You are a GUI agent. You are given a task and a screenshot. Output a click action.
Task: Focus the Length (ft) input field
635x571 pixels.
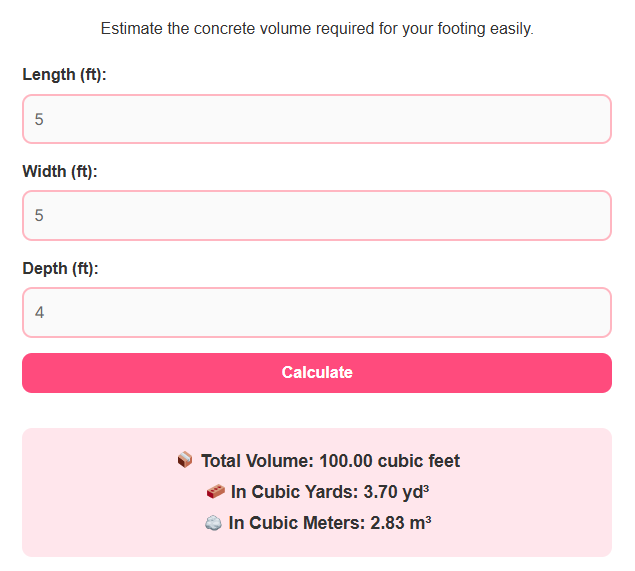pos(316,119)
